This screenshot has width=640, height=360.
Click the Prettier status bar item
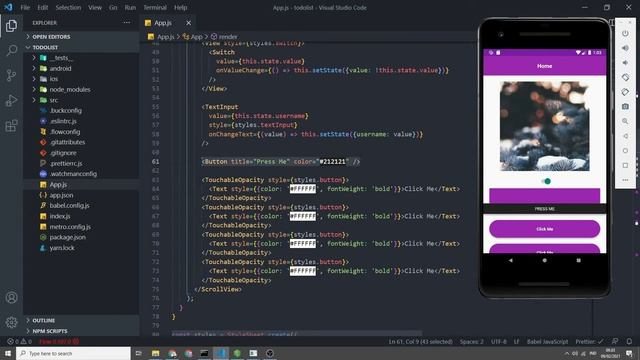click(589, 341)
